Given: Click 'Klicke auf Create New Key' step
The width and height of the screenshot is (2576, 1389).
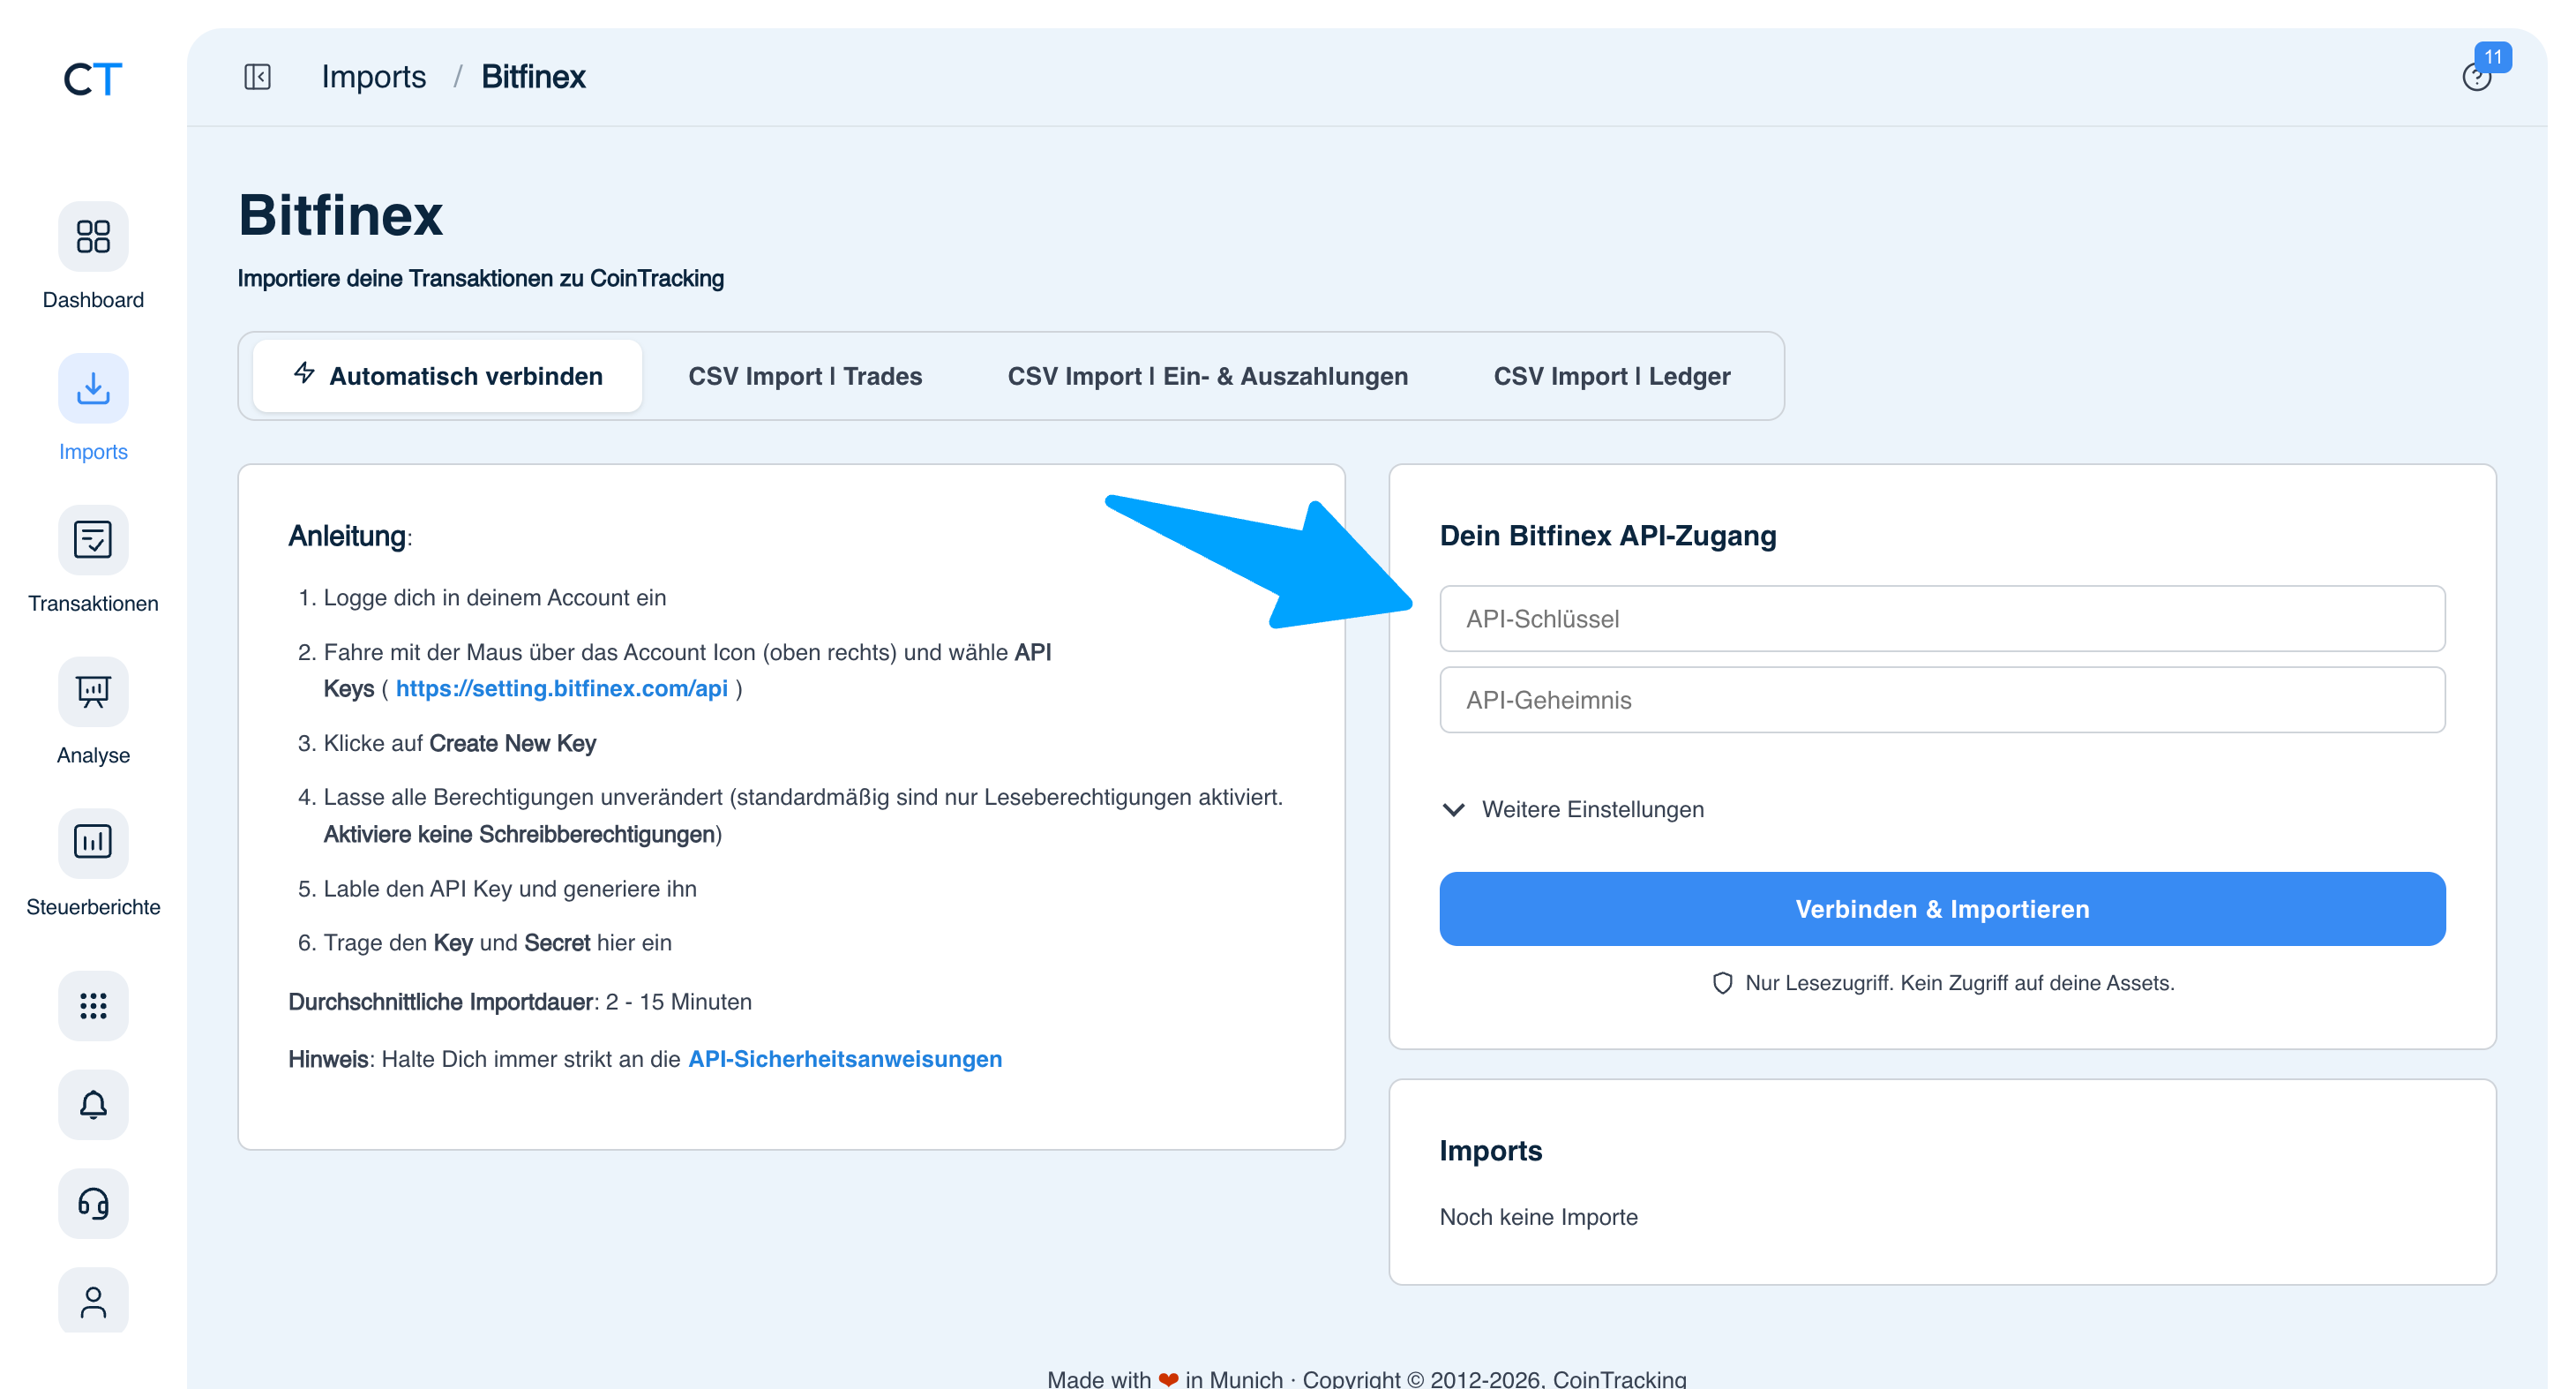Looking at the screenshot, I should 459,744.
